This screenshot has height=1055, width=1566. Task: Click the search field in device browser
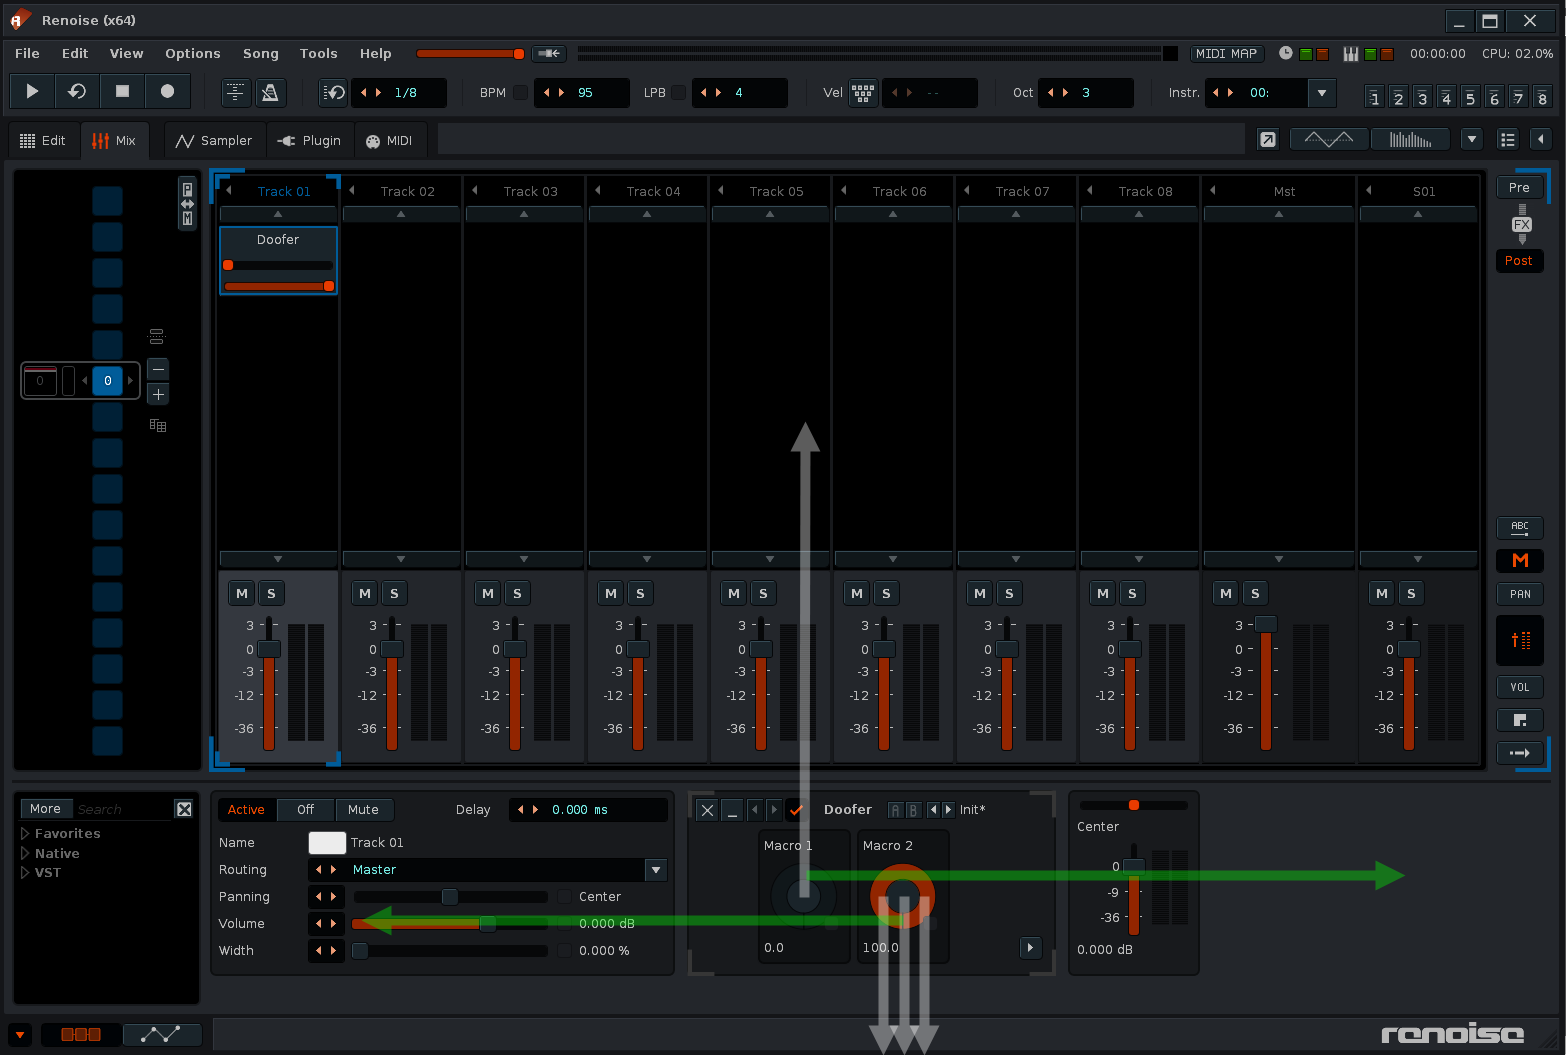[x=123, y=809]
